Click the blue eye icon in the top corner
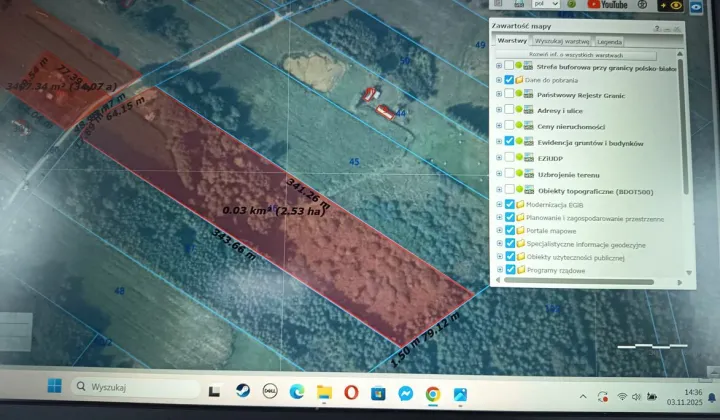720x420 pixels. tap(696, 7)
